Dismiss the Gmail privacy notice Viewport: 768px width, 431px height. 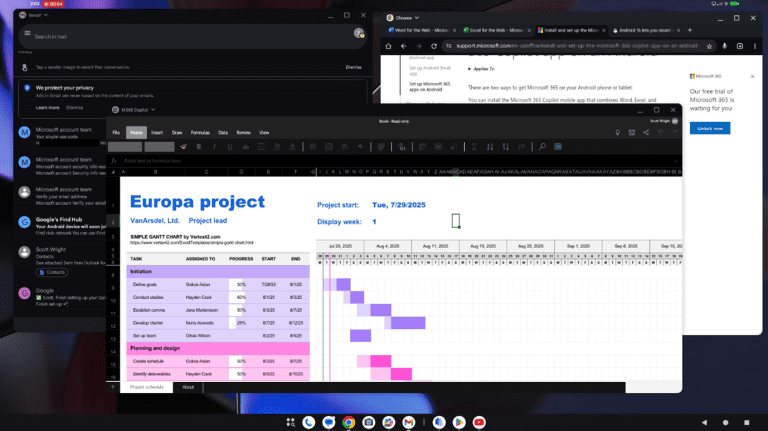click(75, 108)
